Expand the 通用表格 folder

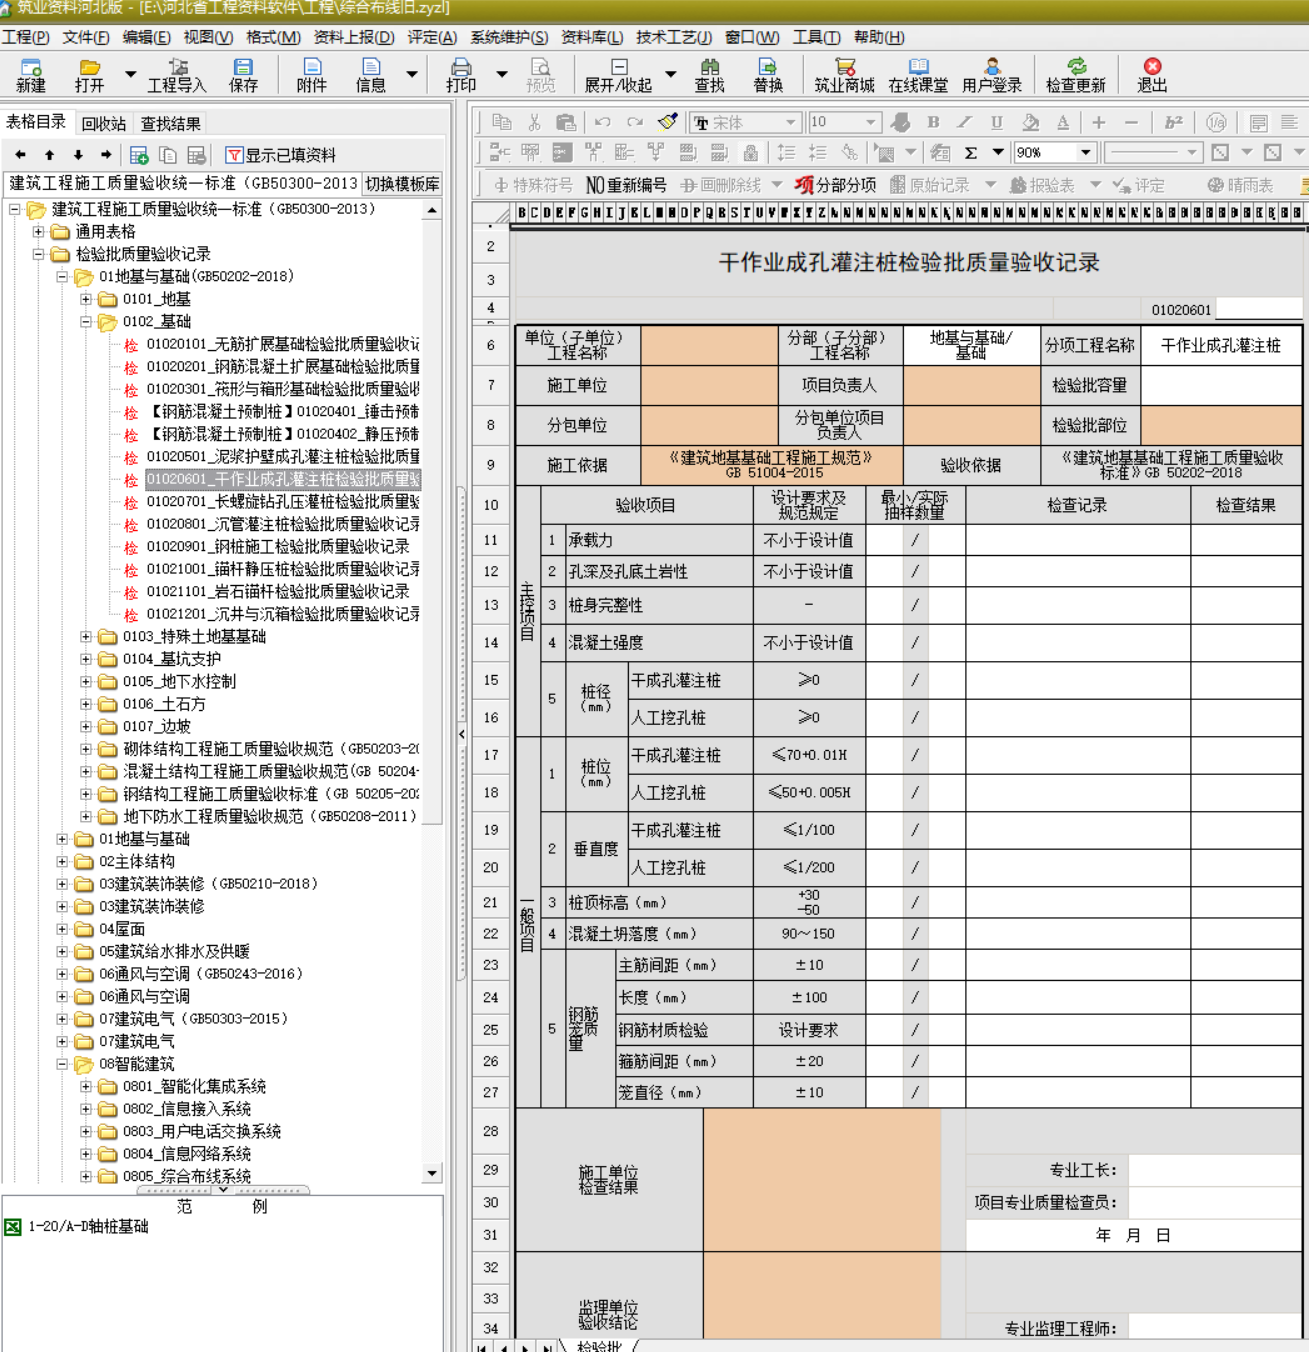coord(38,232)
